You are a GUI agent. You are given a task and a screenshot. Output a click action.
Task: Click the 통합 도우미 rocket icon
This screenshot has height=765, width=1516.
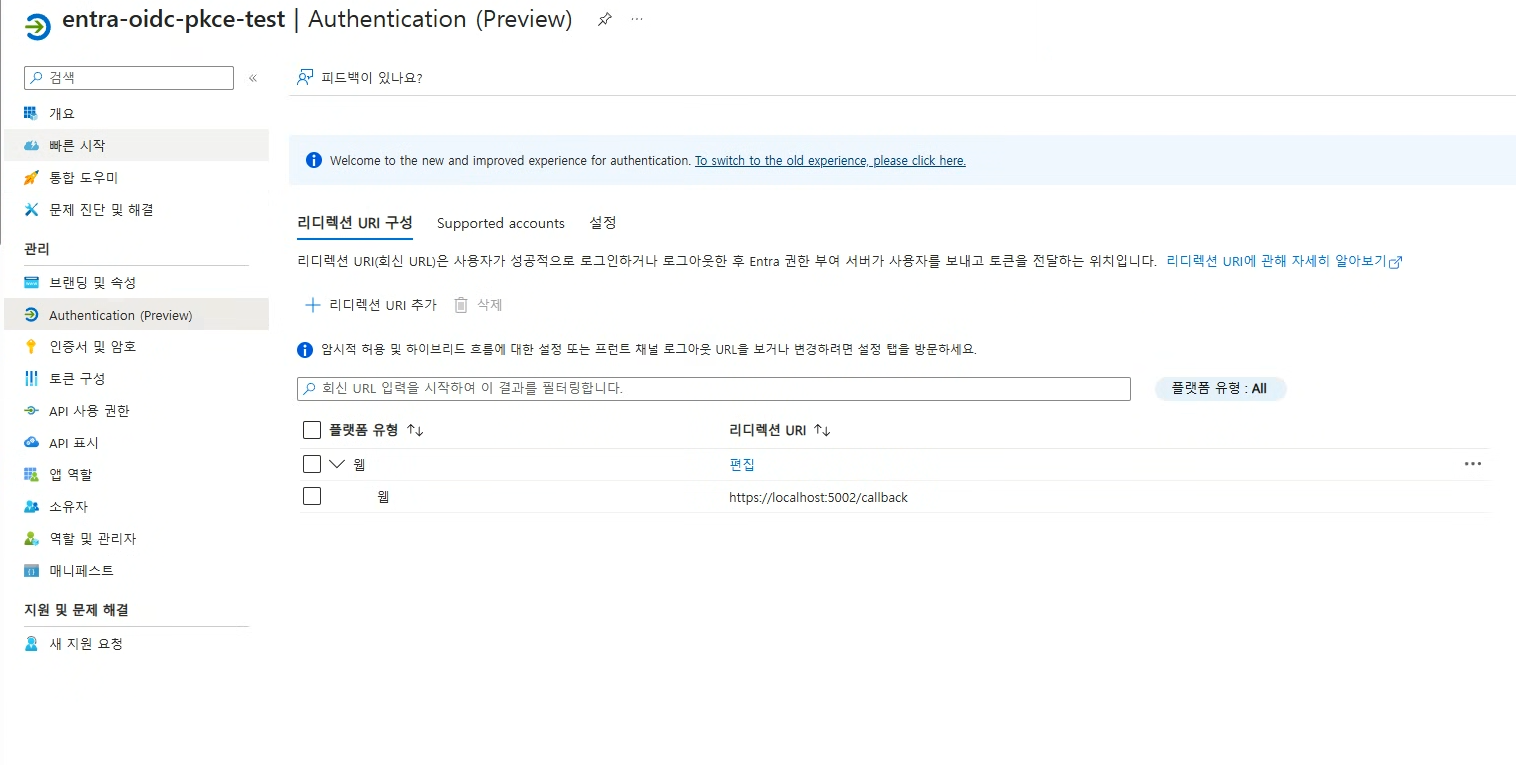pos(31,178)
